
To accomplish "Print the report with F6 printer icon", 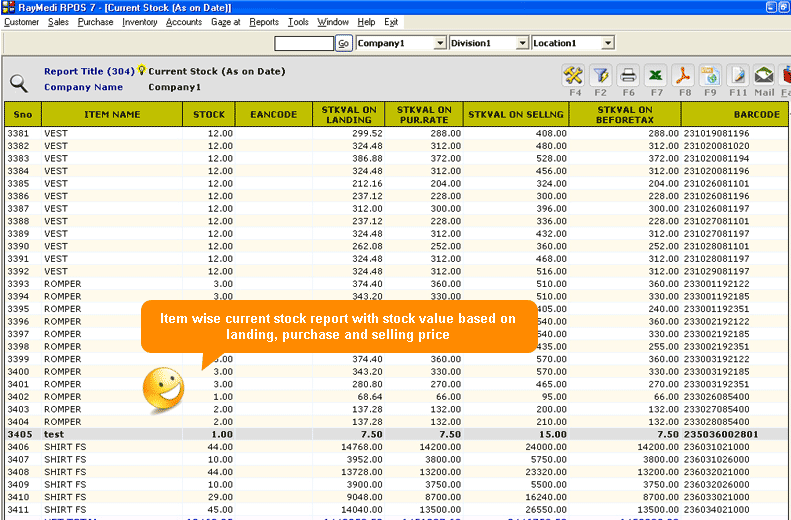I will click(x=628, y=75).
